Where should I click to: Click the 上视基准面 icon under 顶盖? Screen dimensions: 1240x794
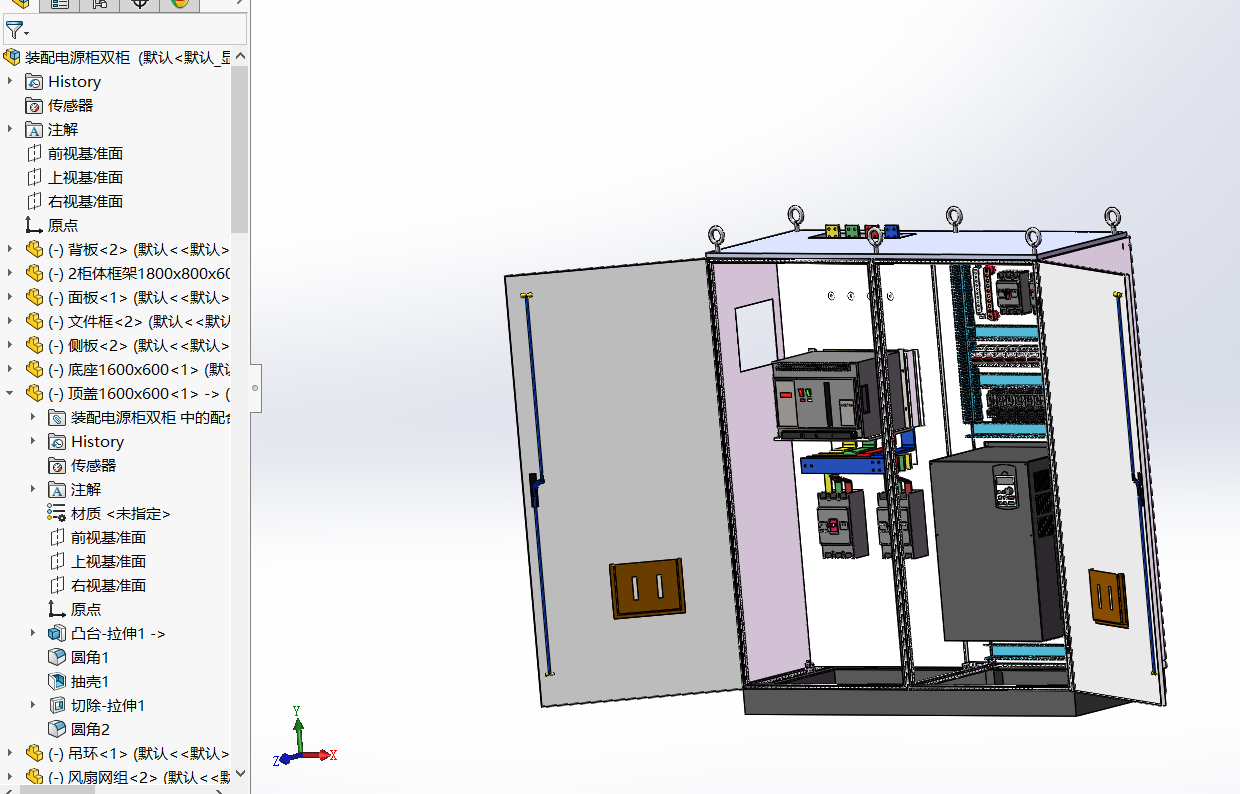(x=57, y=561)
